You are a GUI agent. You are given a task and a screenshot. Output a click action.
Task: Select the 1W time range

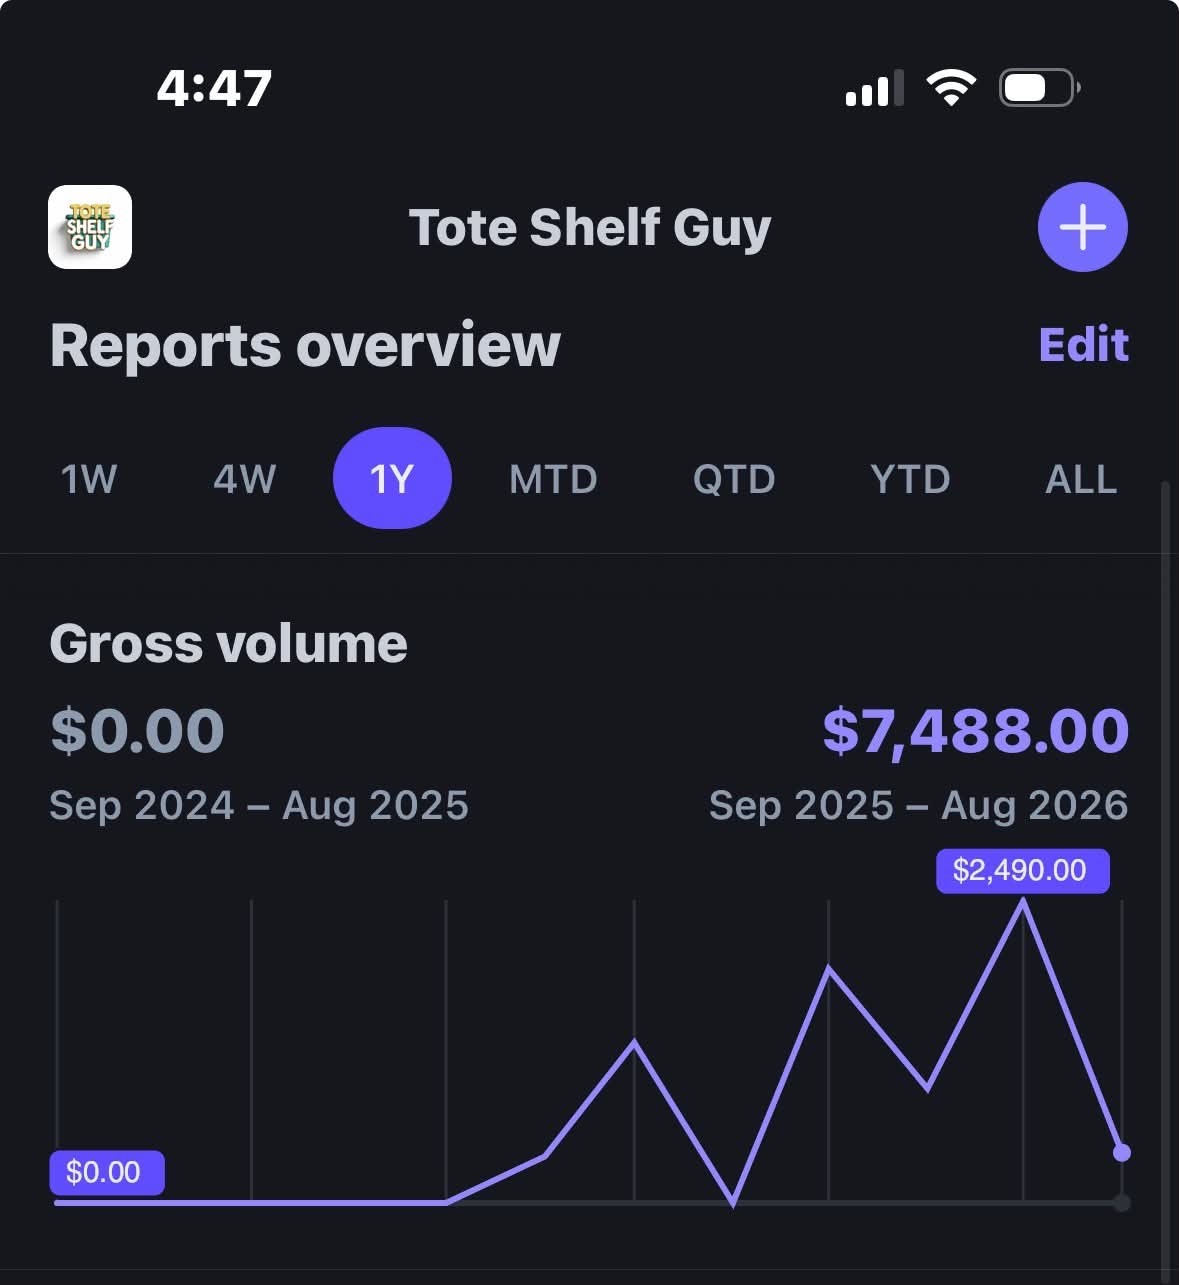pyautogui.click(x=89, y=479)
